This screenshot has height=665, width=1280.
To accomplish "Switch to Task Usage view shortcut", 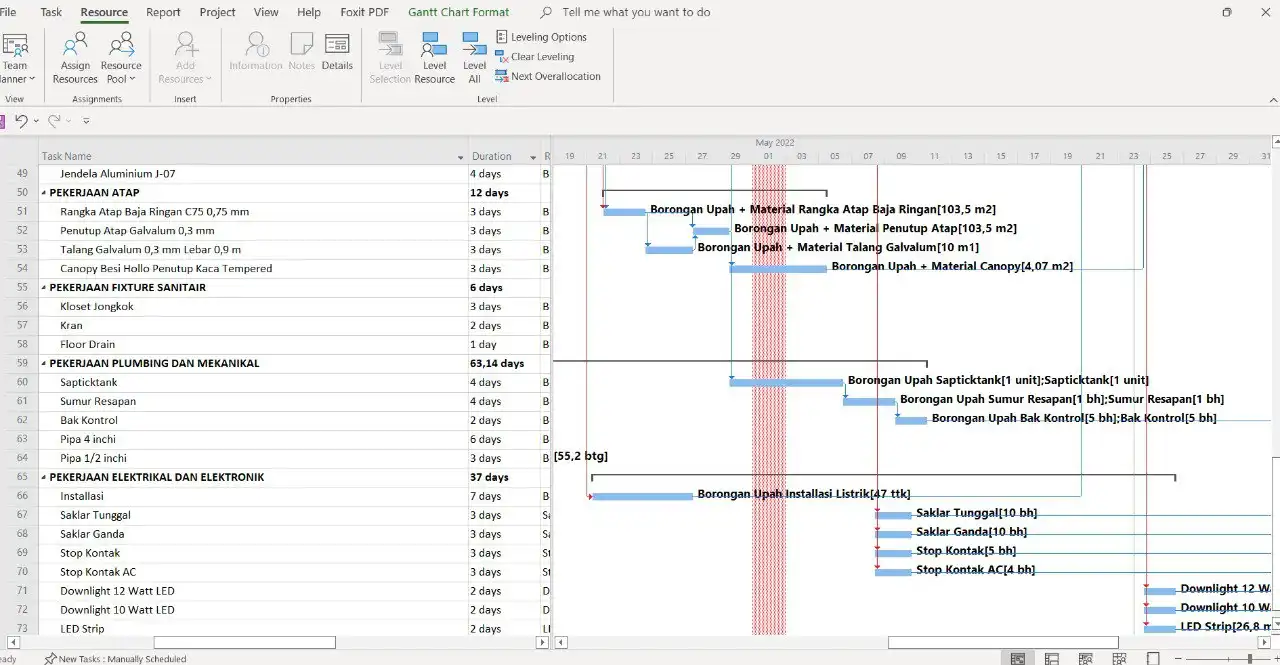I will pyautogui.click(x=1052, y=658).
